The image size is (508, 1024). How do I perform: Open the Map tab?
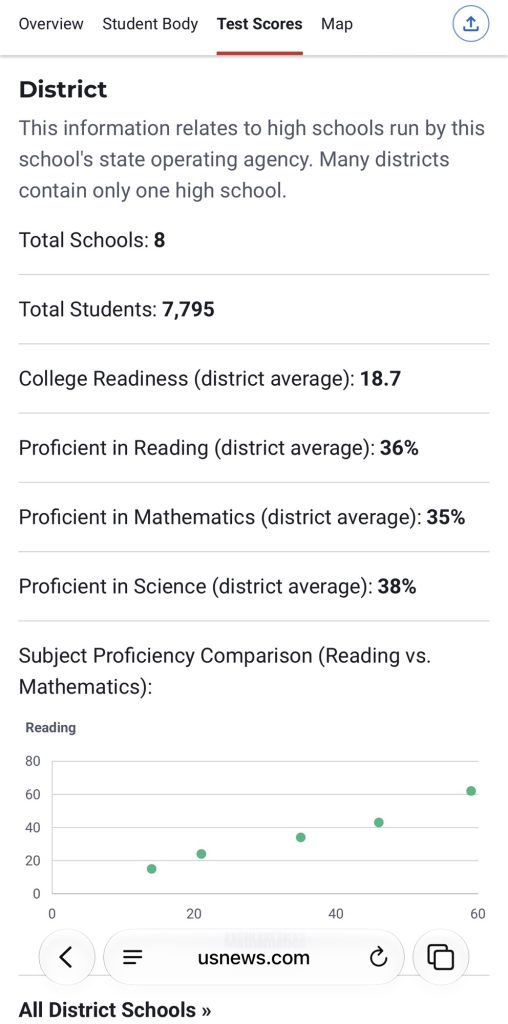337,24
